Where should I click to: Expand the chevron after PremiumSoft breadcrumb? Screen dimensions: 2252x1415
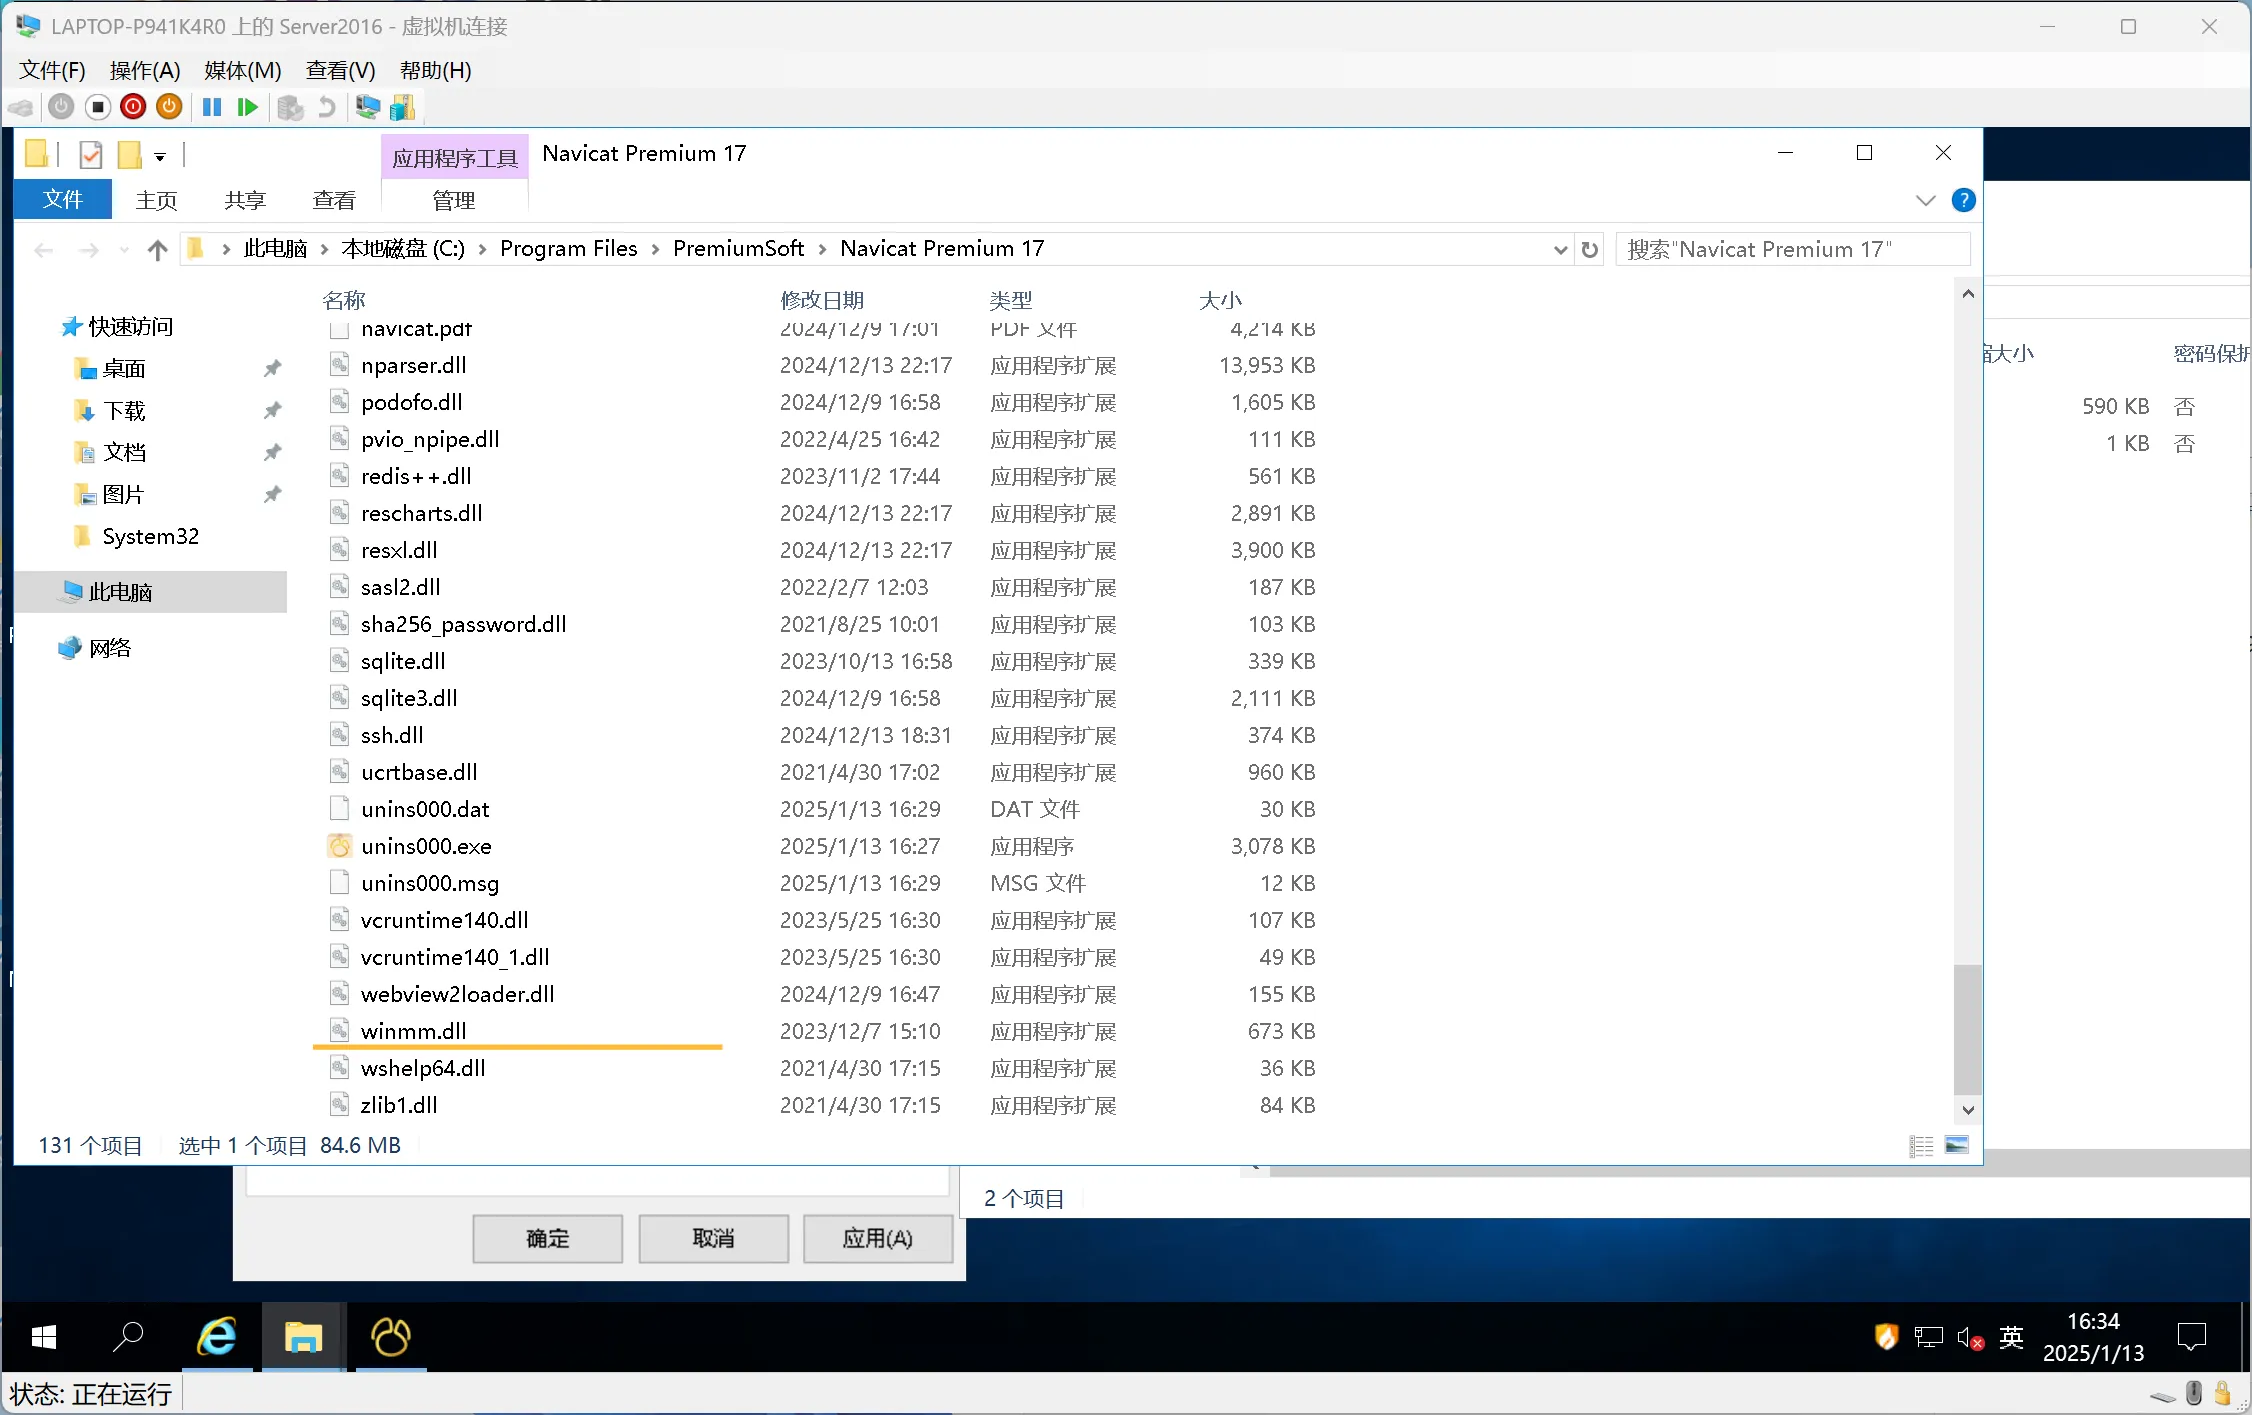pos(823,249)
